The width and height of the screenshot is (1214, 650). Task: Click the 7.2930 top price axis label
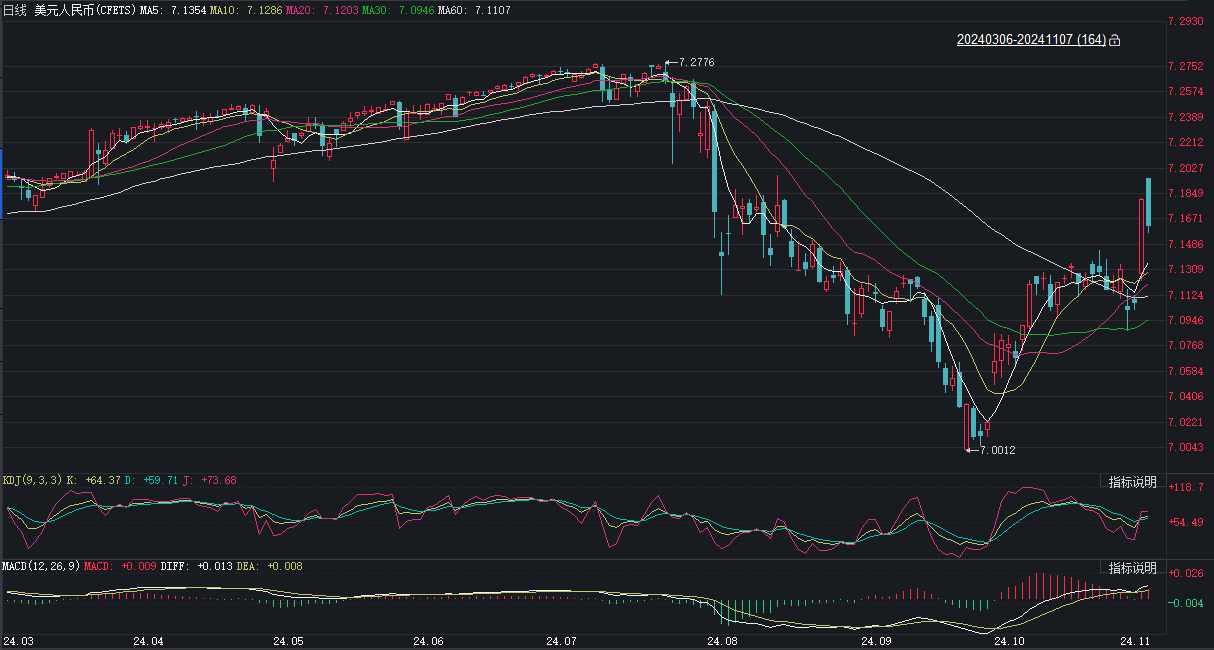coord(1184,21)
